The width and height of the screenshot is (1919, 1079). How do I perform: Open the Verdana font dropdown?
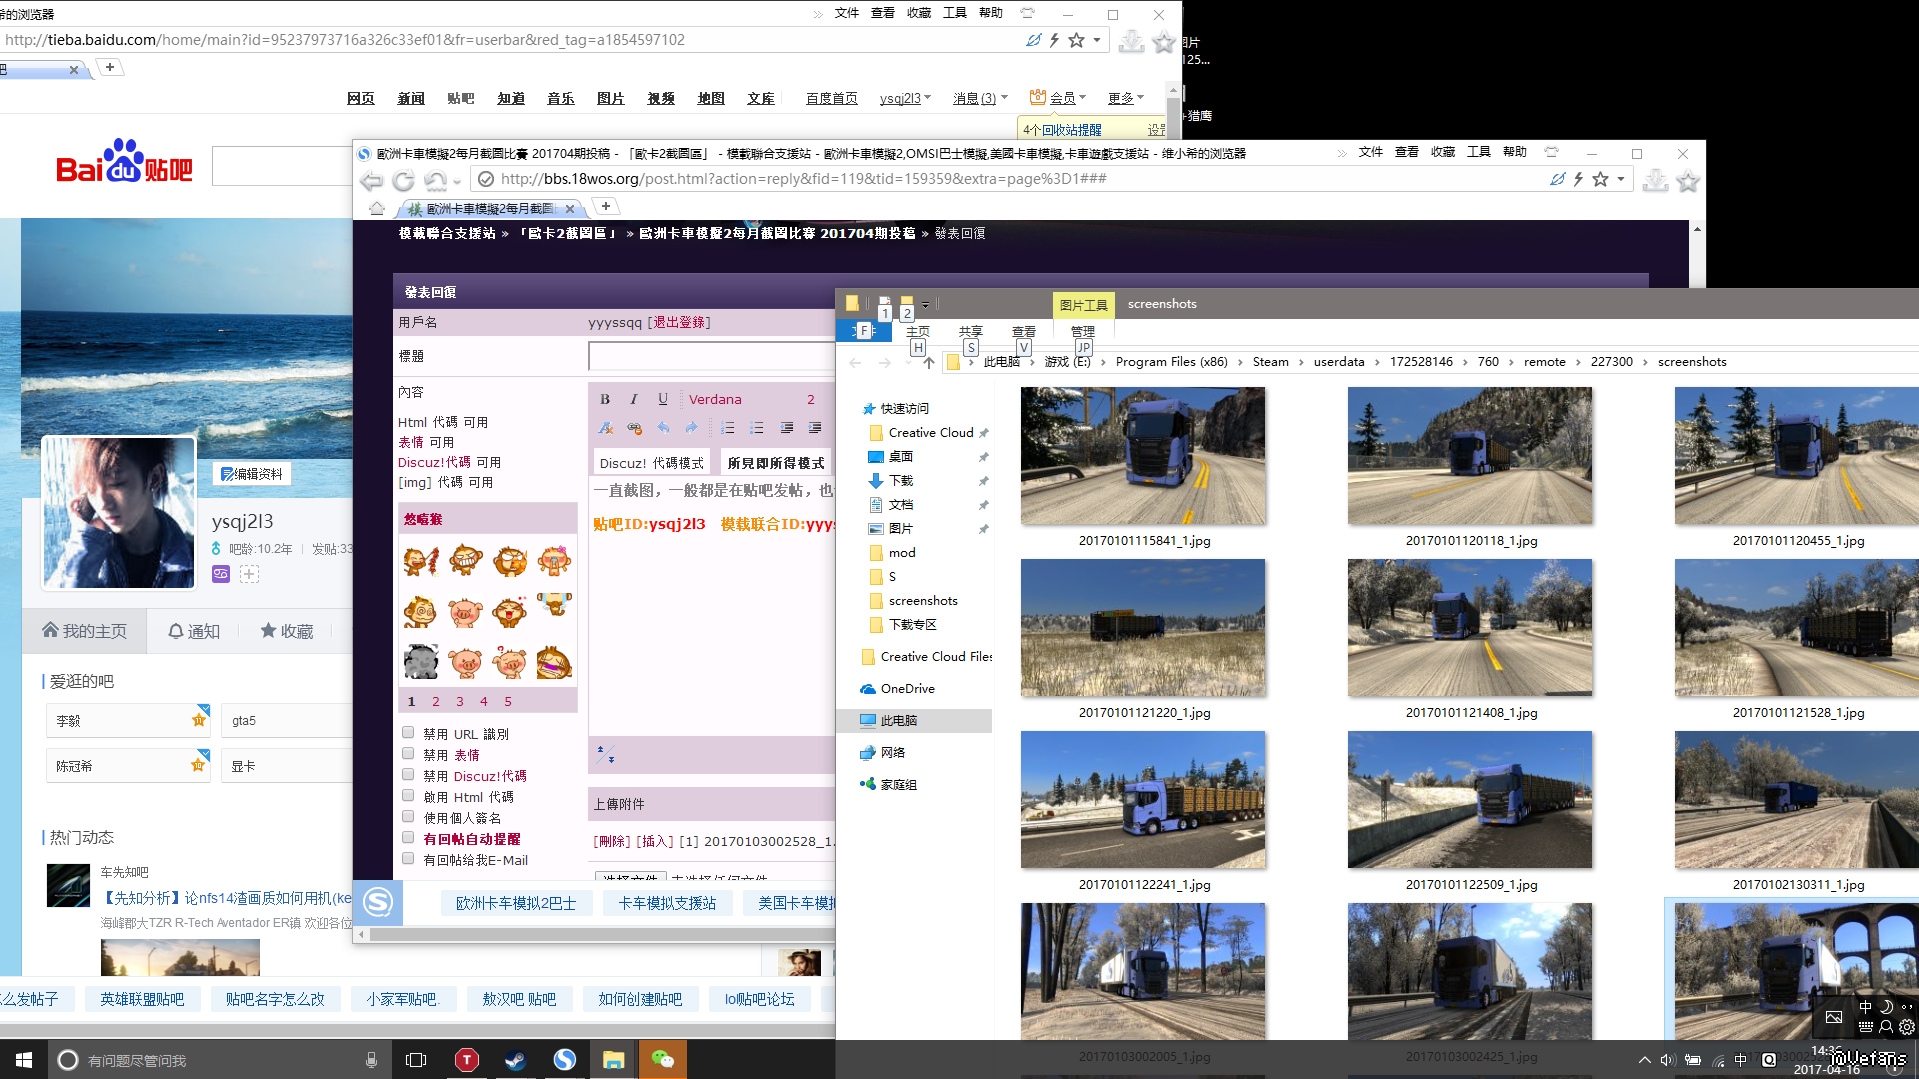point(715,399)
